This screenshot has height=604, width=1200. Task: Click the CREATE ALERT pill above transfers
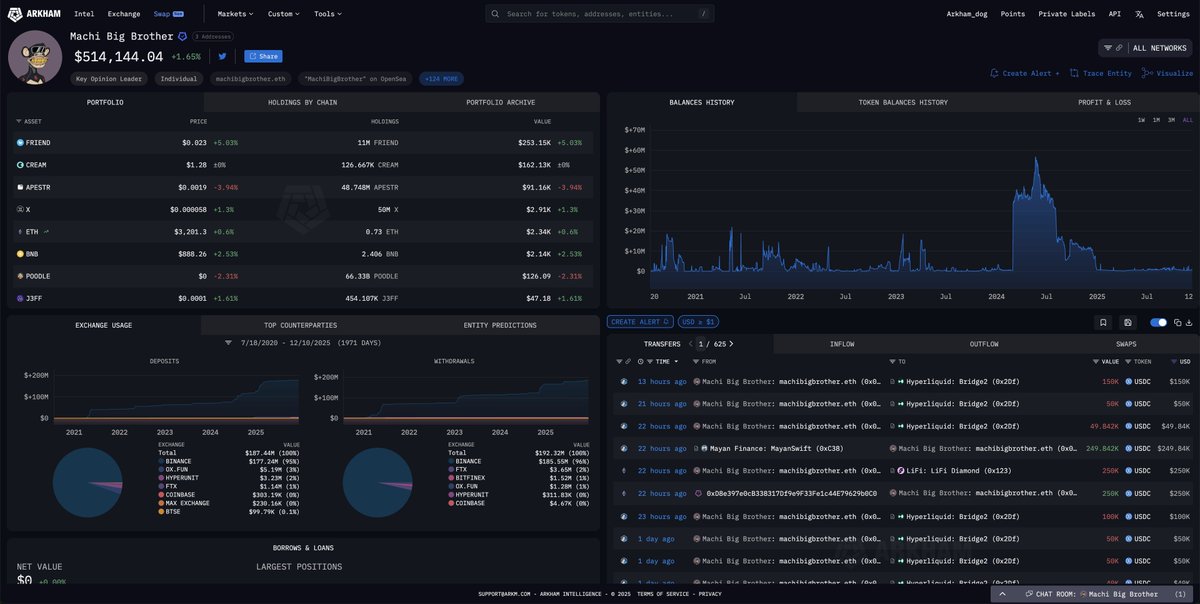coord(641,322)
